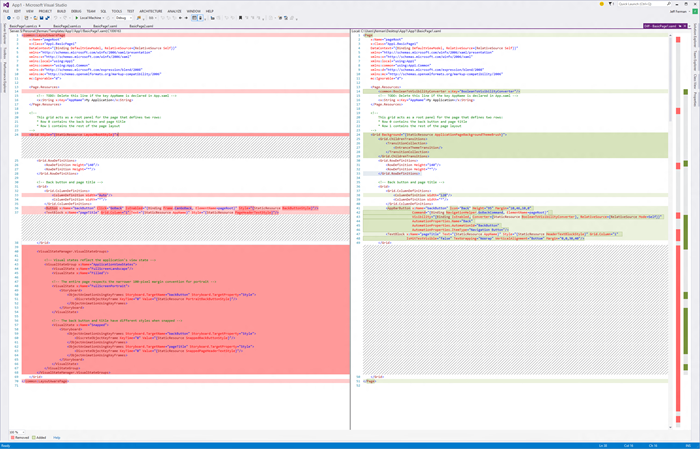This screenshot has height=449, width=700.
Task: Click the Server file path header
Action: [65, 31]
